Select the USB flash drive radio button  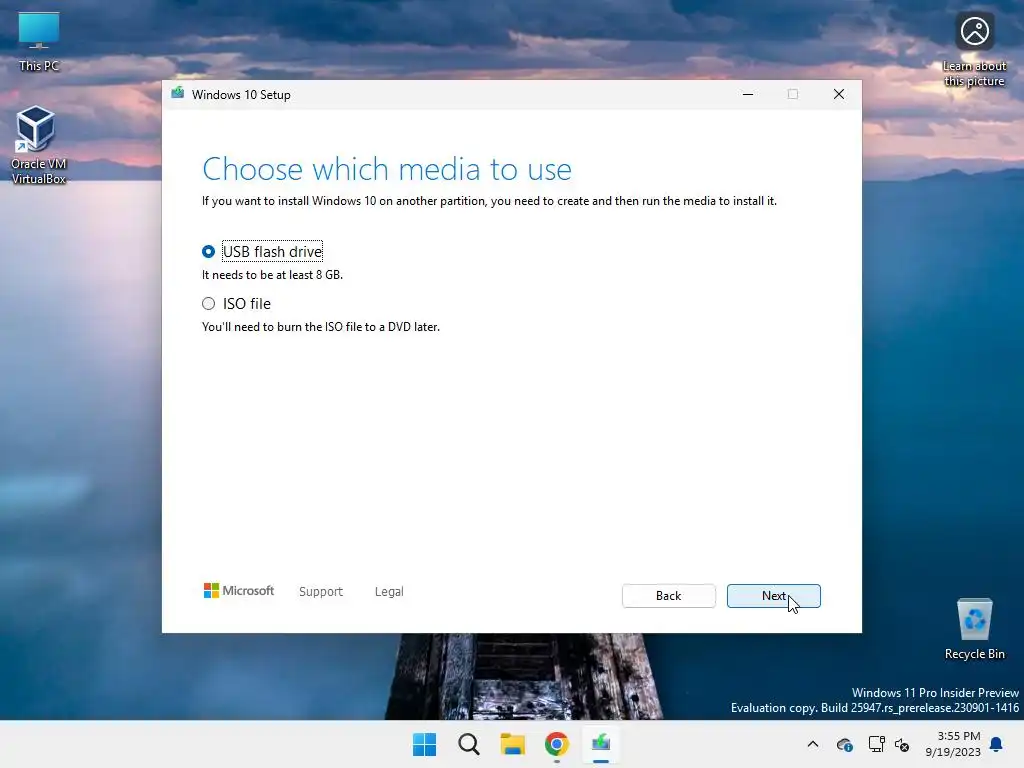(208, 251)
